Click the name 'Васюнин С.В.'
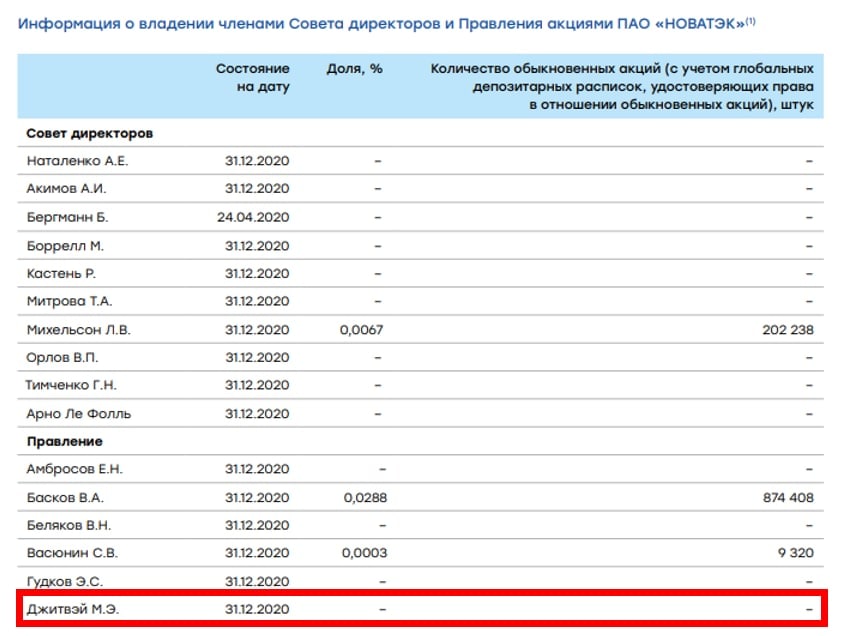 tap(72, 553)
